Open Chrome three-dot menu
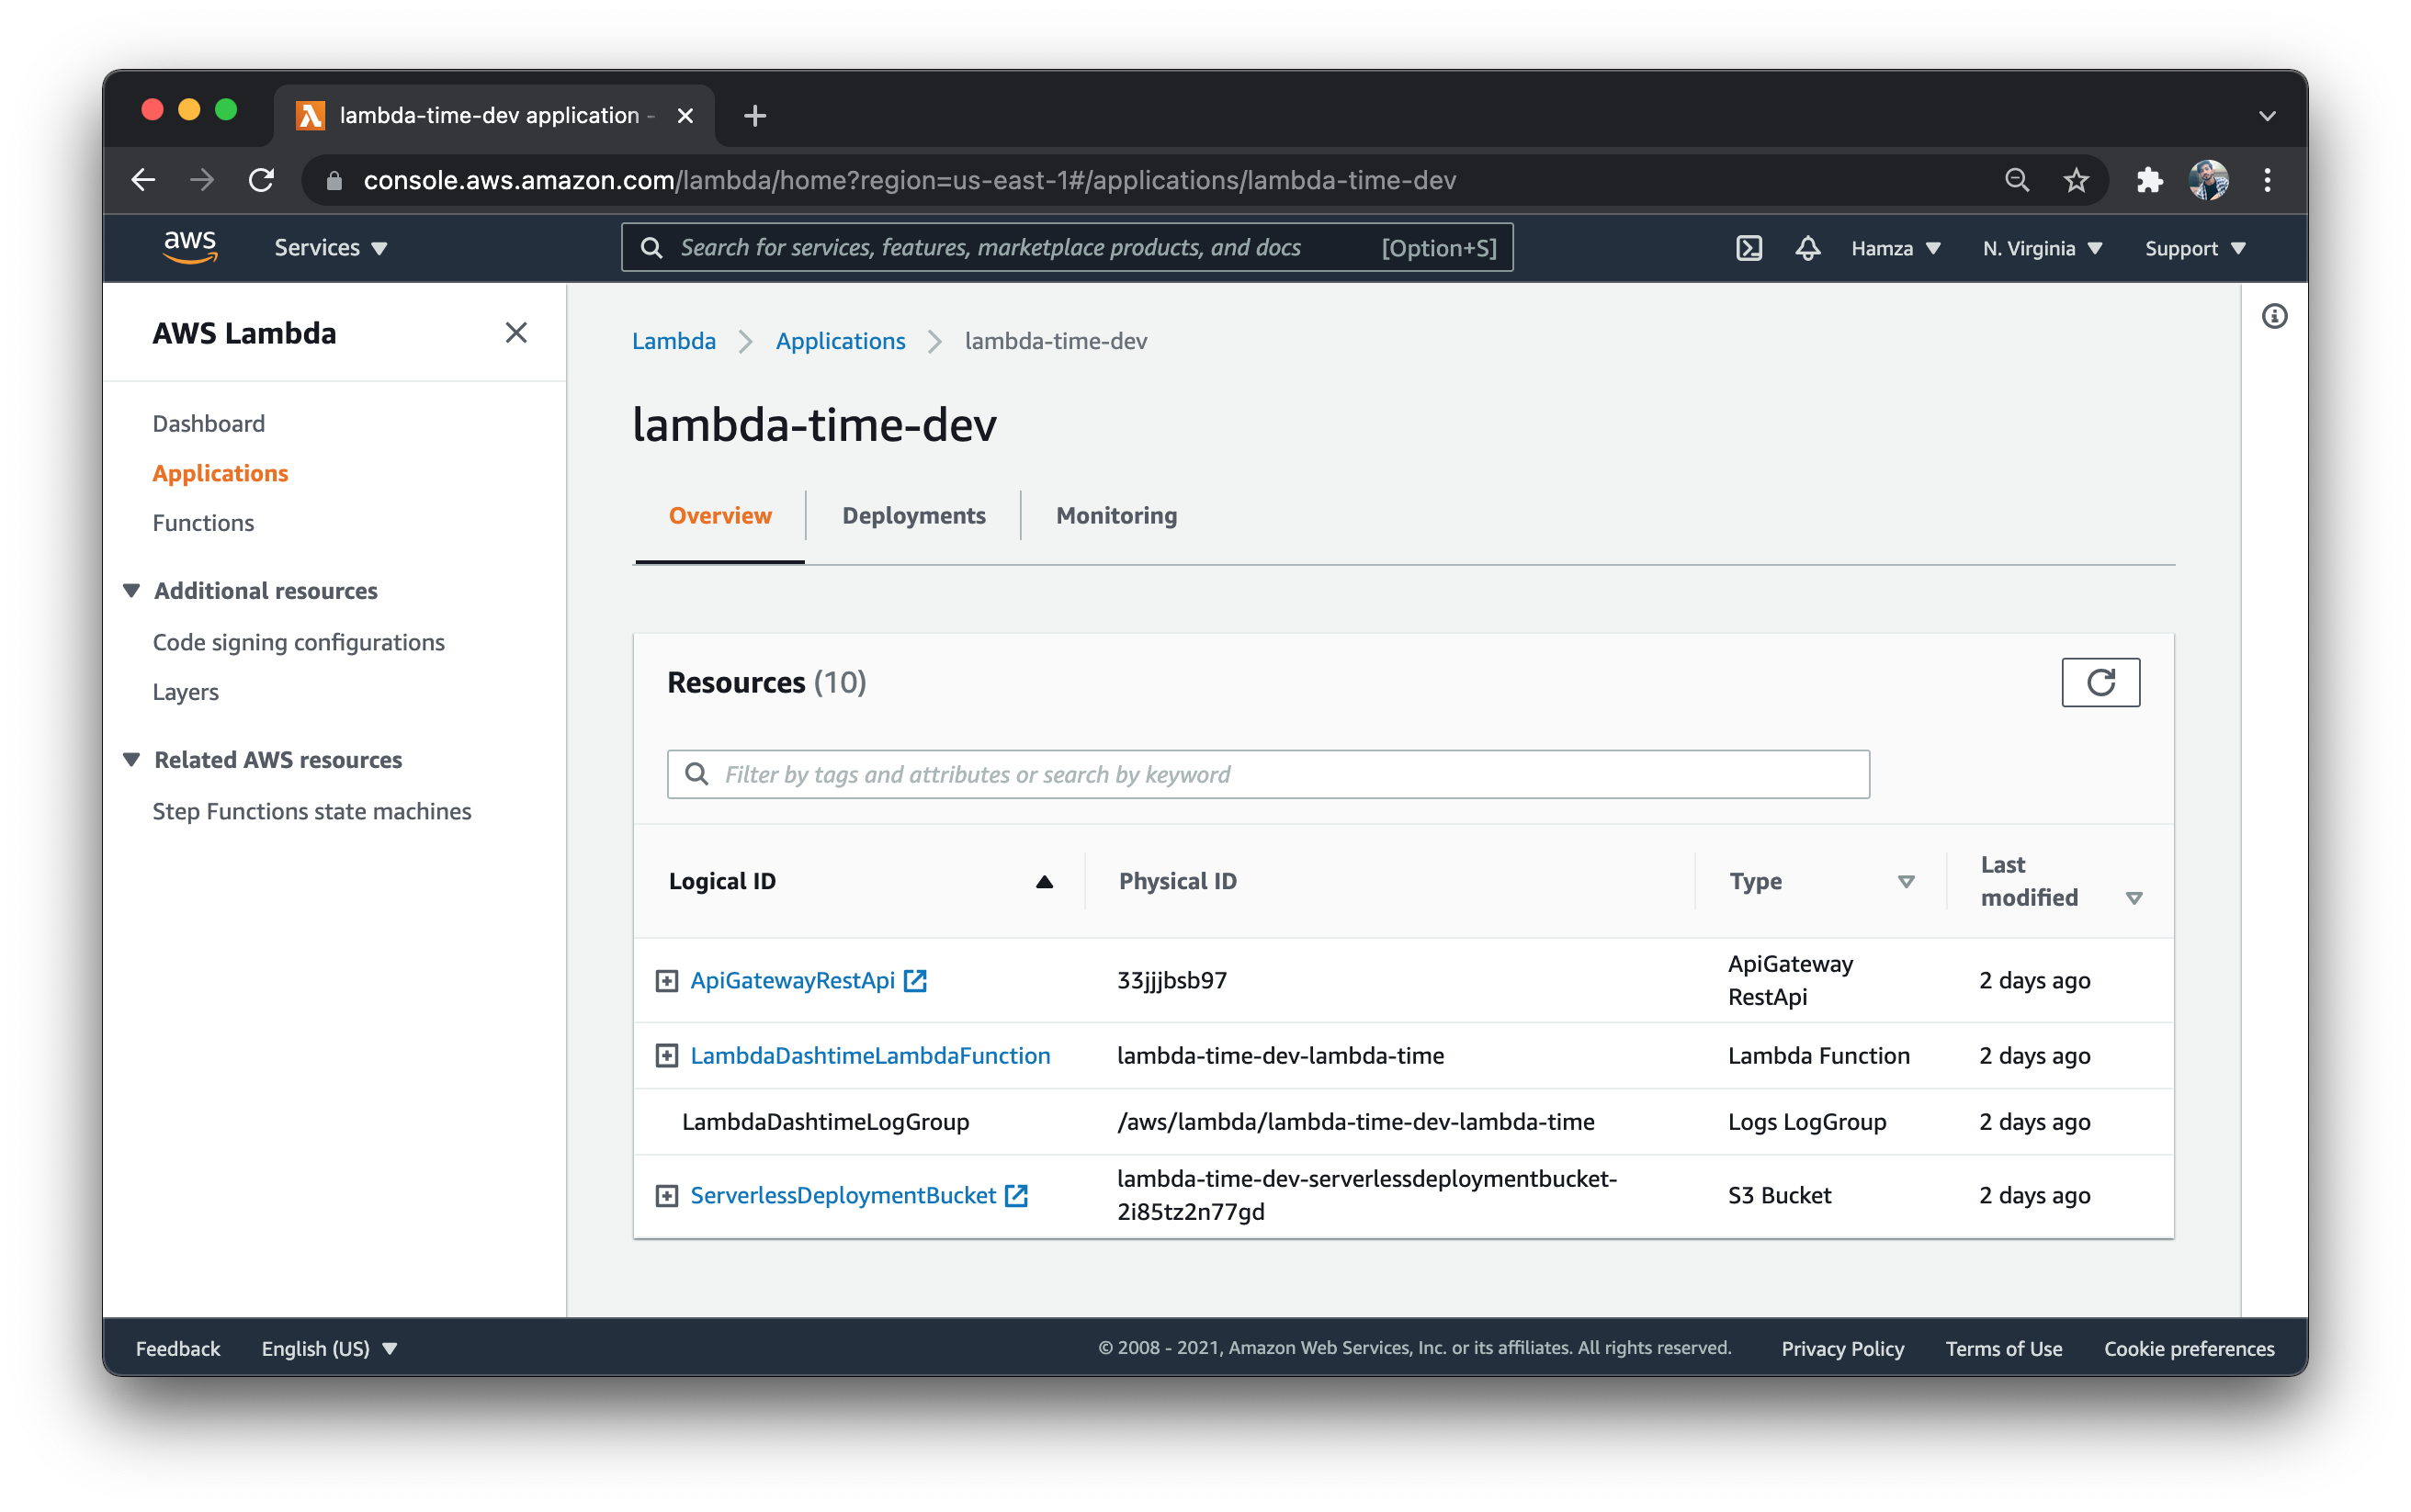Image resolution: width=2411 pixels, height=1512 pixels. click(2267, 180)
